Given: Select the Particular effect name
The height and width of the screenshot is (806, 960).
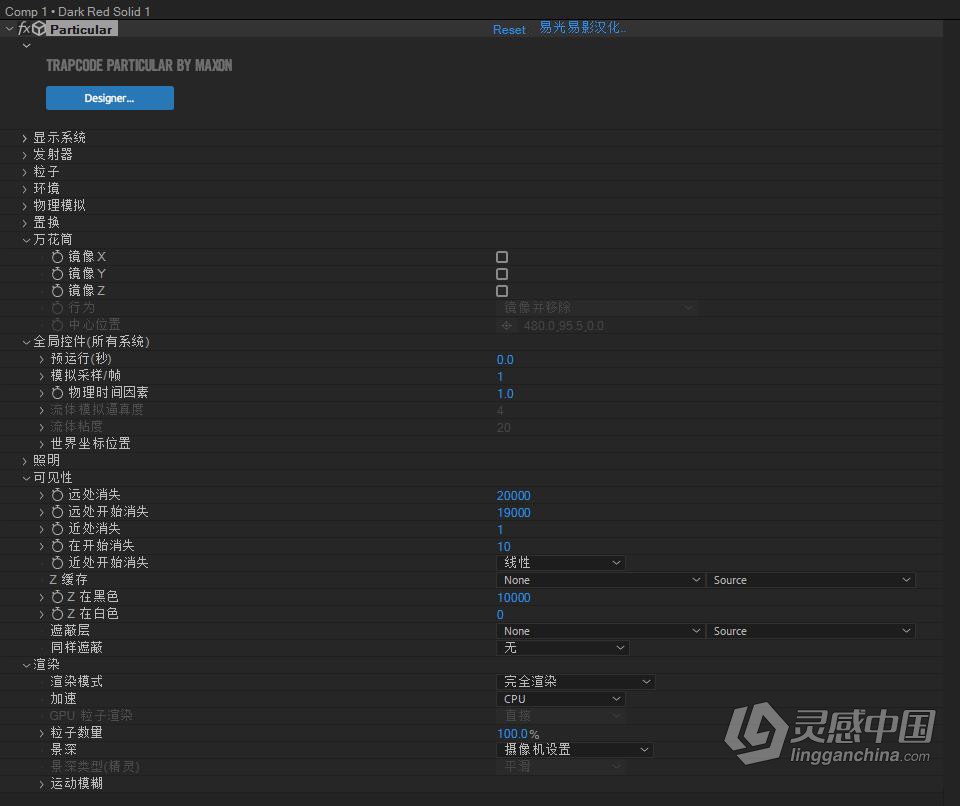Looking at the screenshot, I should point(81,29).
